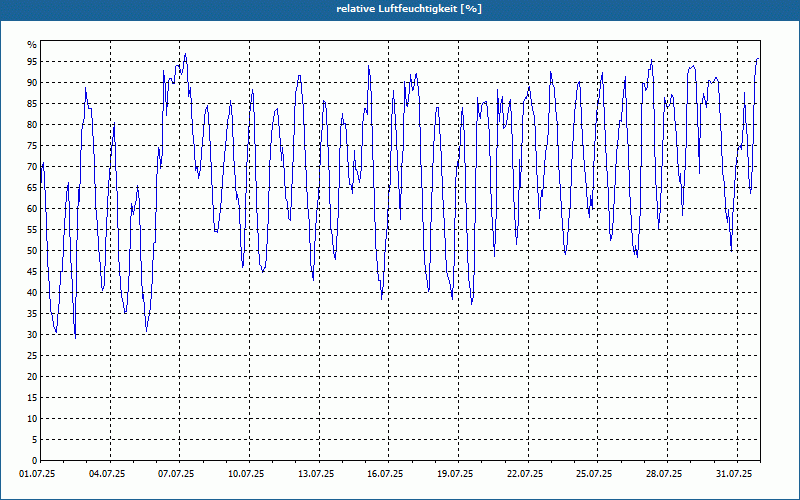Select the 25.07.25 date label
Image resolution: width=800 pixels, height=500 pixels.
click(595, 474)
